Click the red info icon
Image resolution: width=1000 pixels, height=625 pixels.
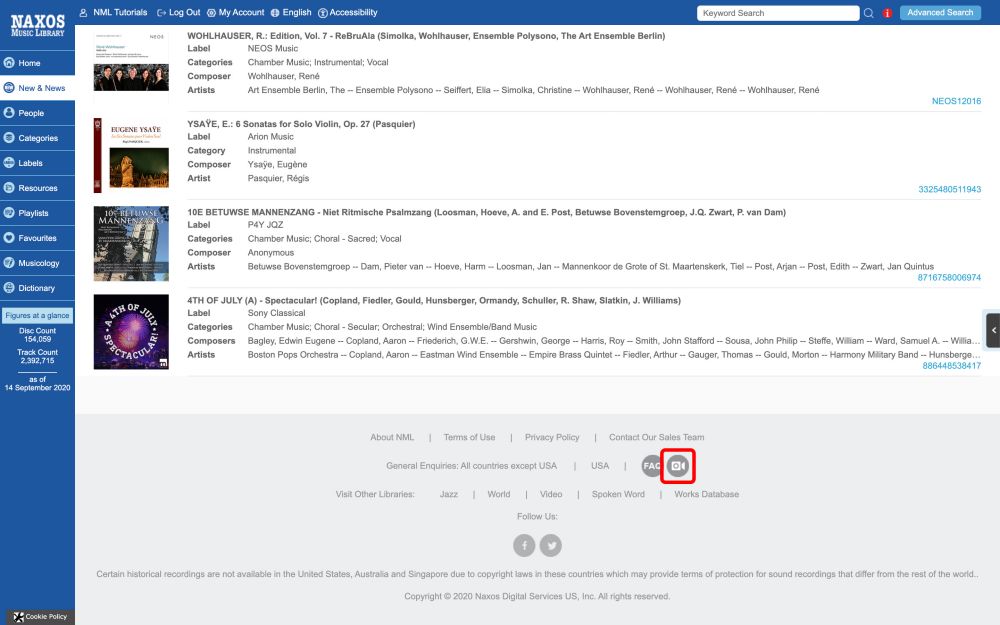point(887,13)
